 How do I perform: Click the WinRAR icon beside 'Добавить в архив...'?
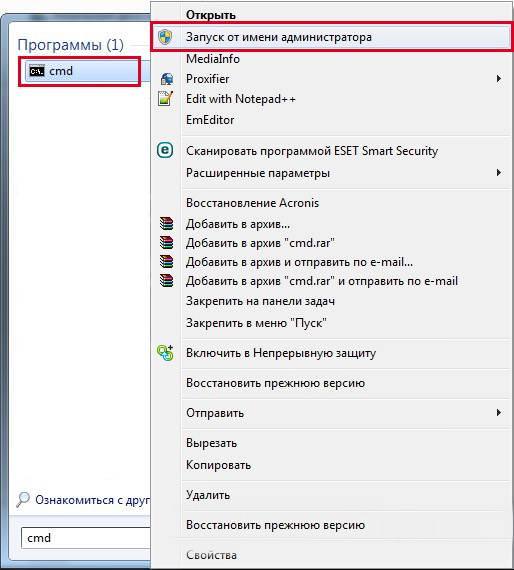(166, 224)
